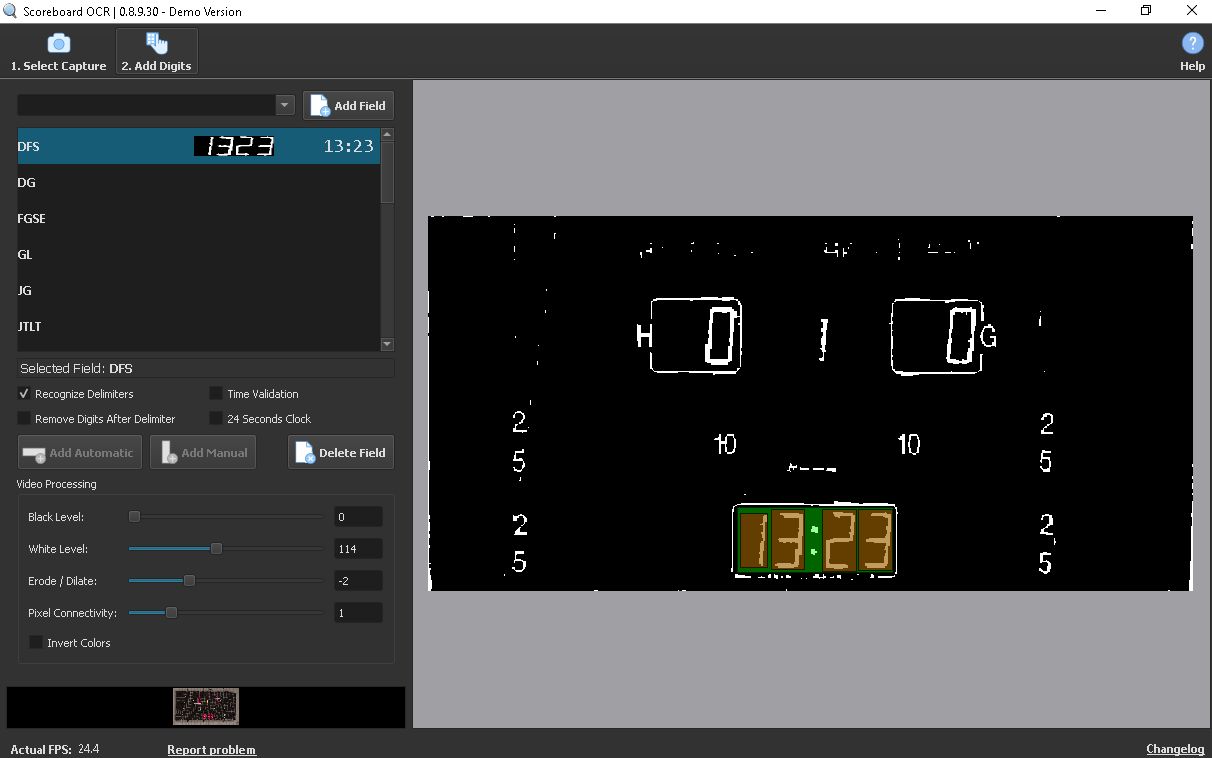
Task: Click the White Level slider handle
Action: [x=216, y=549]
